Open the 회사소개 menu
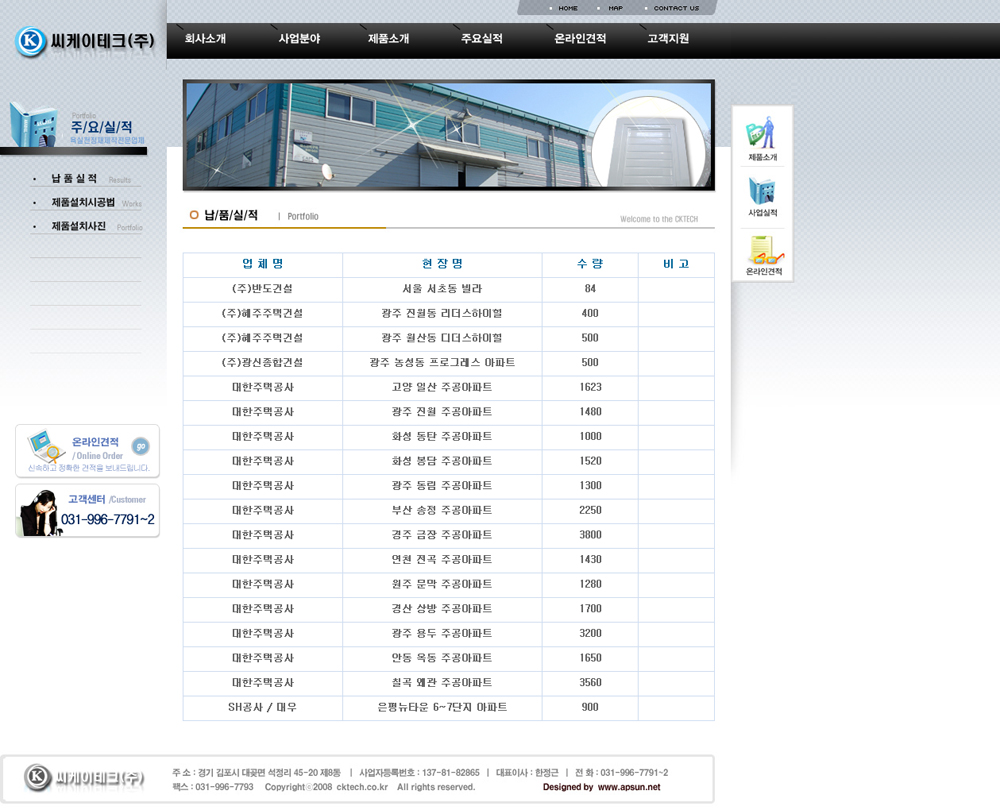 tap(205, 39)
